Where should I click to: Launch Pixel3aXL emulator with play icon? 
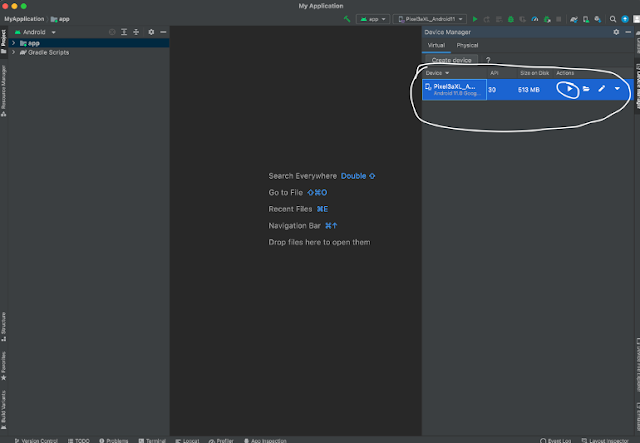(570, 89)
